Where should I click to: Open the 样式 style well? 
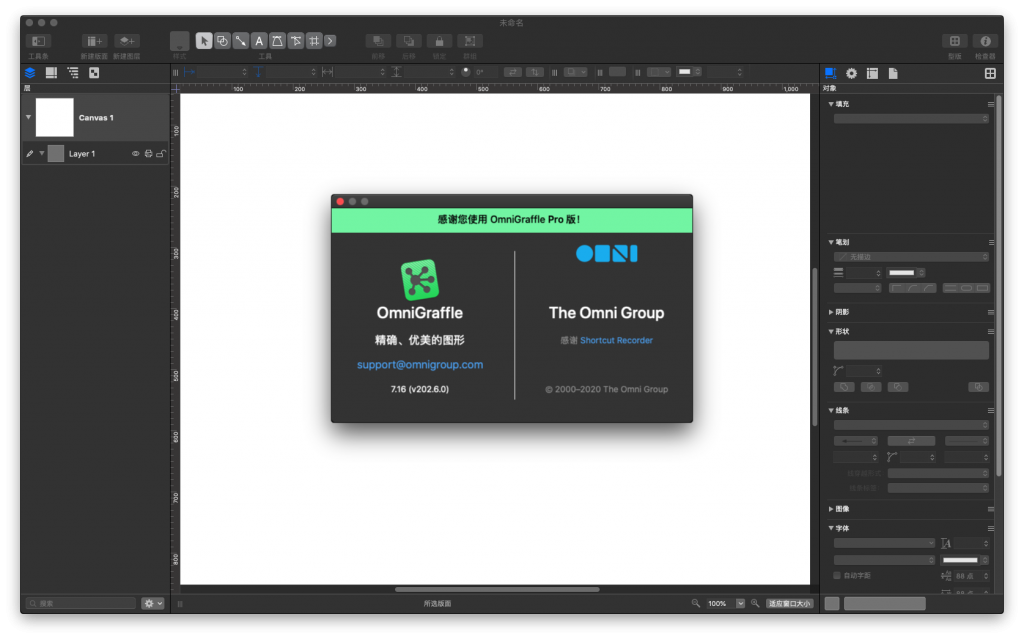pyautogui.click(x=180, y=41)
